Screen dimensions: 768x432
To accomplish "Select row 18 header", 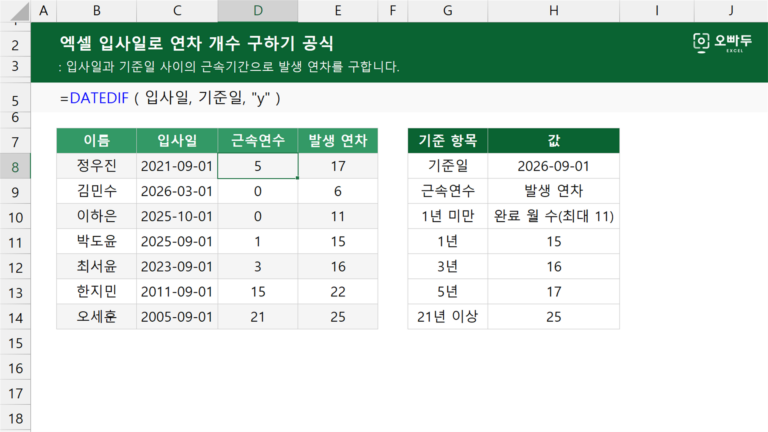I will (15, 419).
